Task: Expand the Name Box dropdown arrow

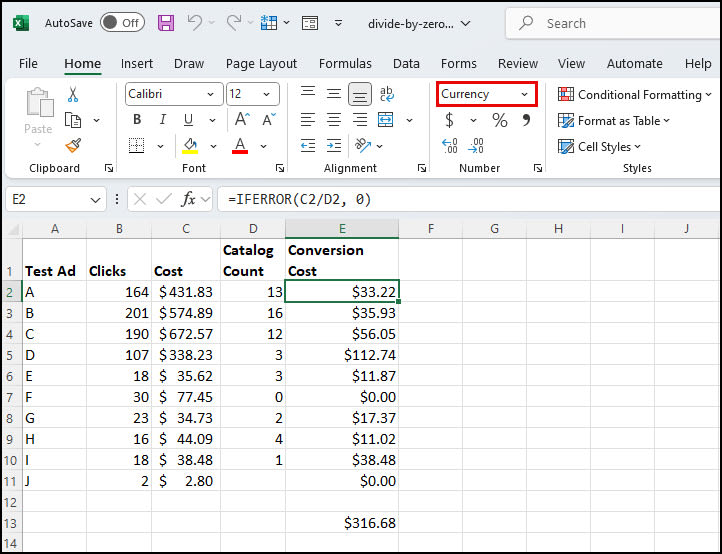Action: [95, 200]
